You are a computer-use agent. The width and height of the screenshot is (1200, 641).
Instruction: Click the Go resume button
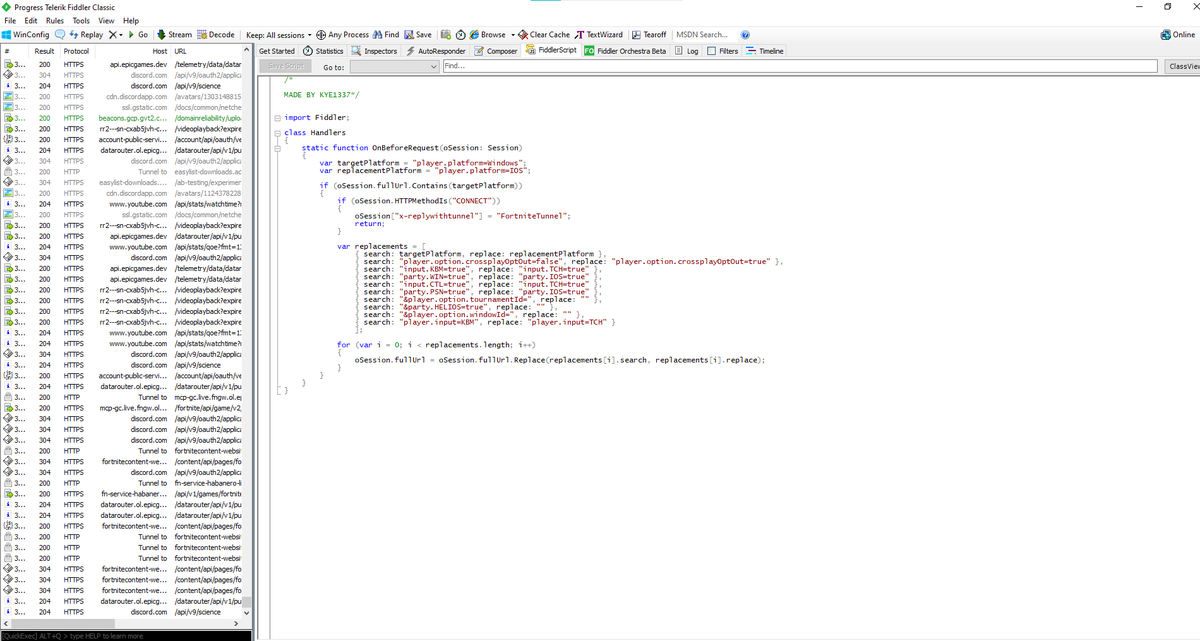click(x=136, y=35)
